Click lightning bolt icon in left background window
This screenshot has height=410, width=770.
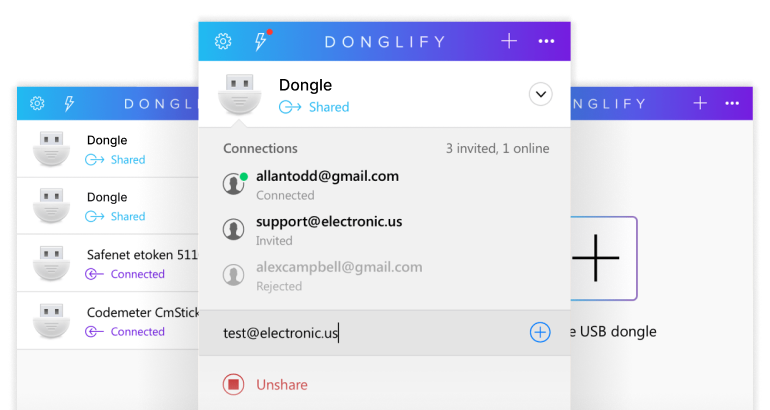[x=69, y=103]
